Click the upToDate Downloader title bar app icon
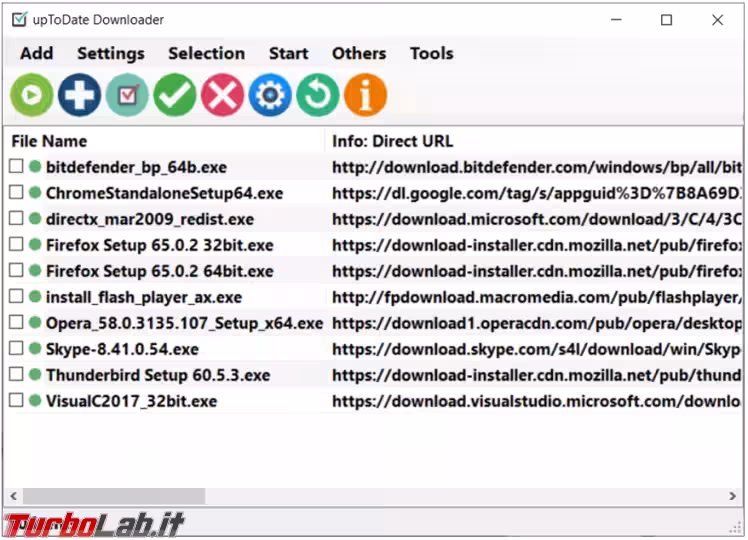The height and width of the screenshot is (540, 748). [20, 20]
